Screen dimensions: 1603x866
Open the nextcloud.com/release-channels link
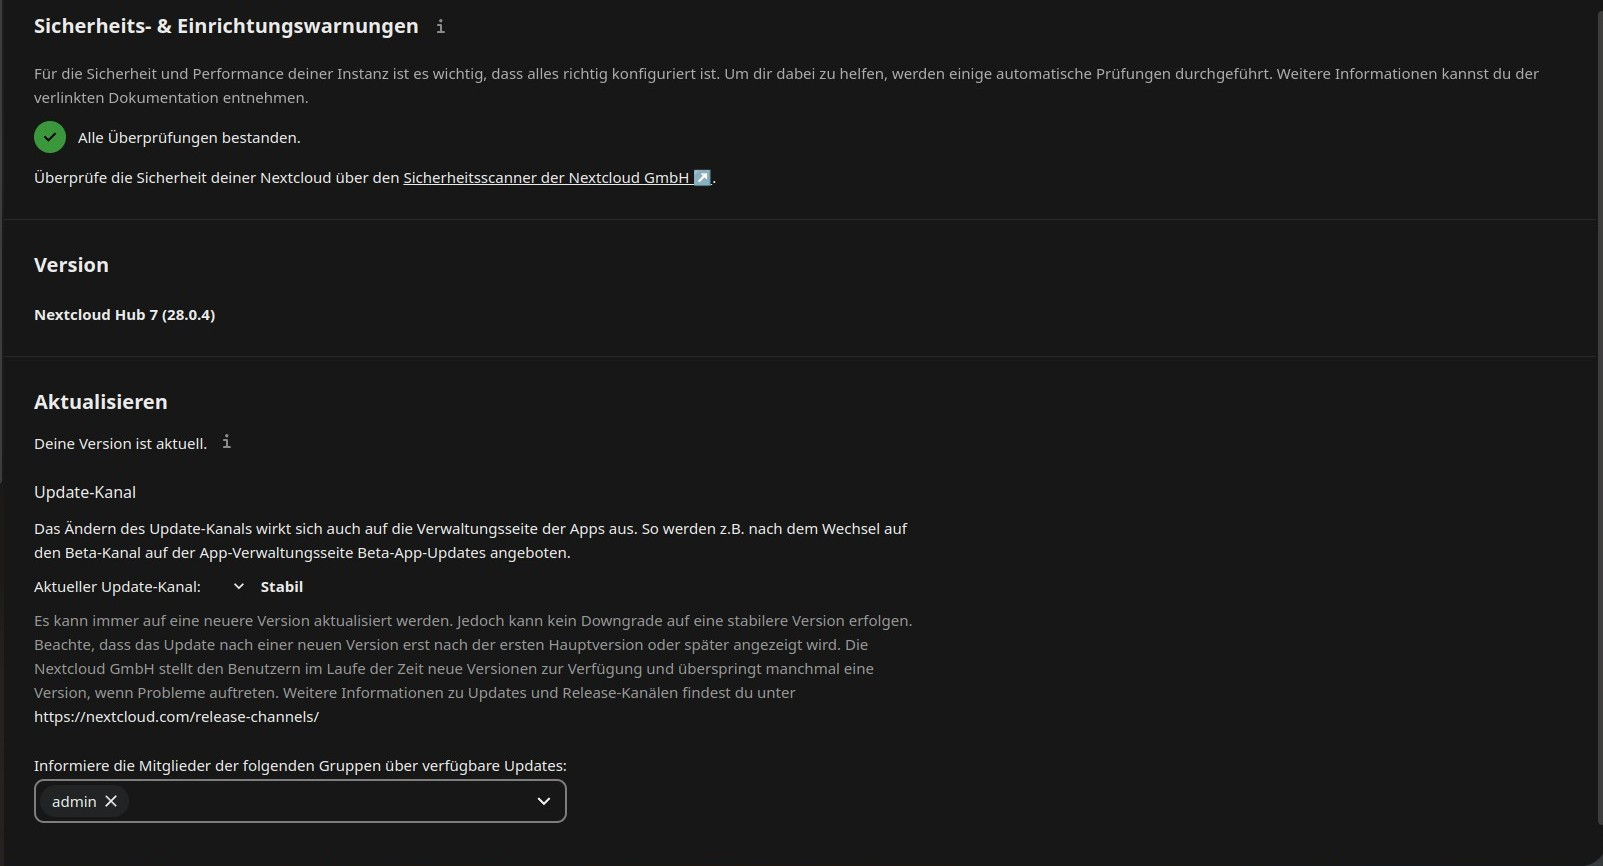pos(176,717)
